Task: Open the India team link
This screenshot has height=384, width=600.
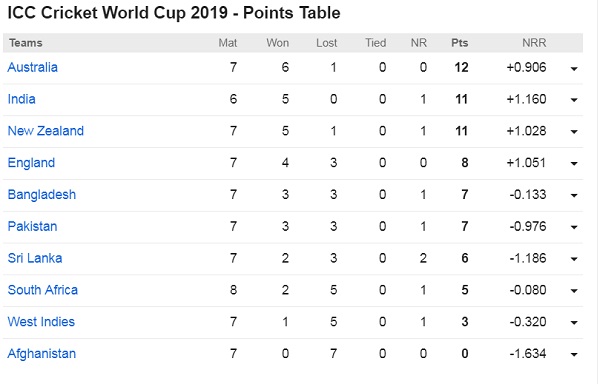Action: tap(21, 99)
